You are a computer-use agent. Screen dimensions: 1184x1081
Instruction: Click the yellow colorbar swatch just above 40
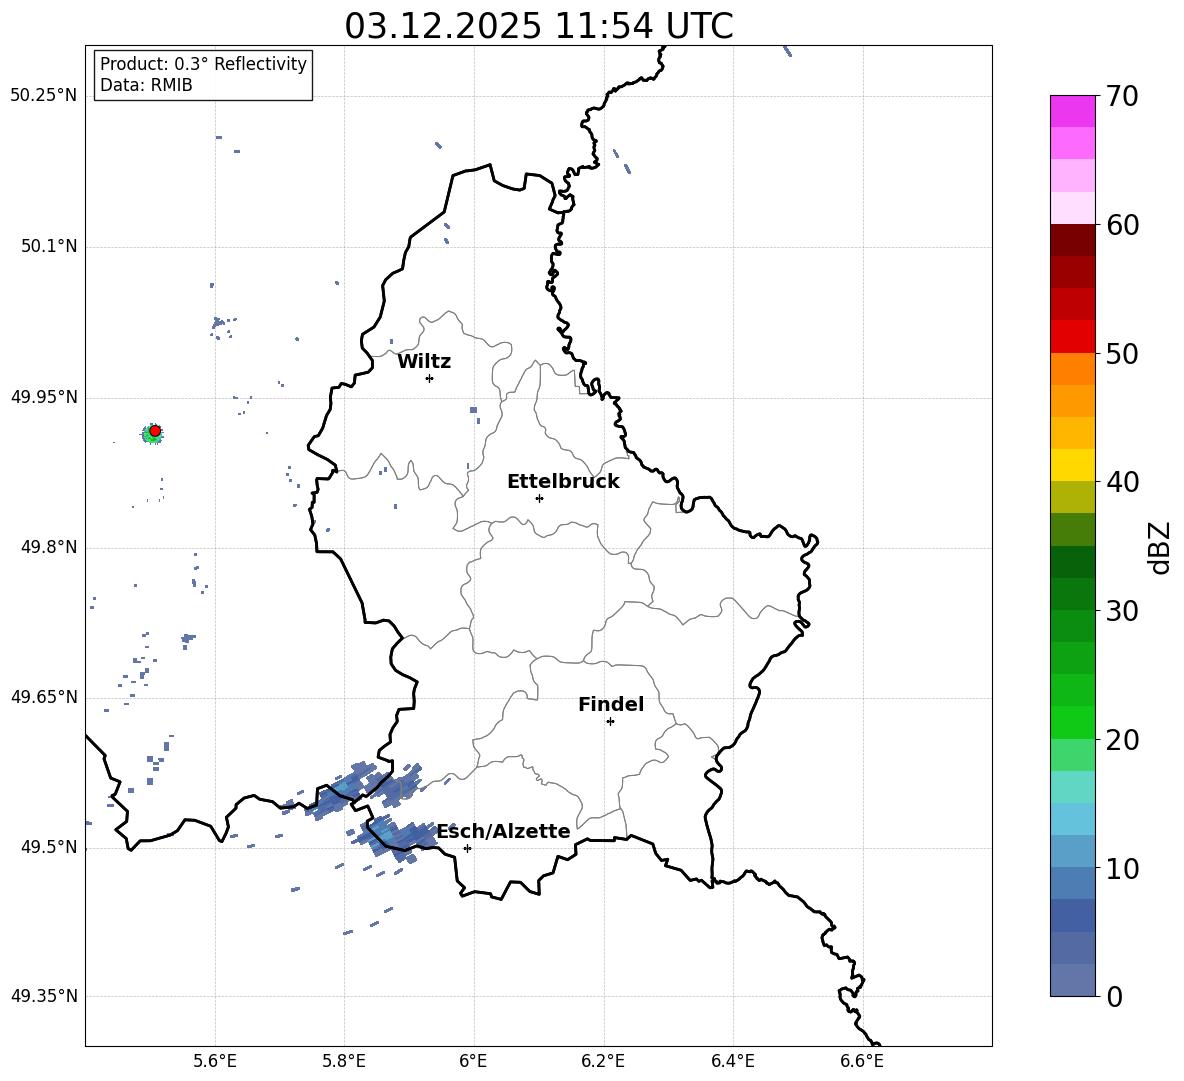pos(1072,465)
